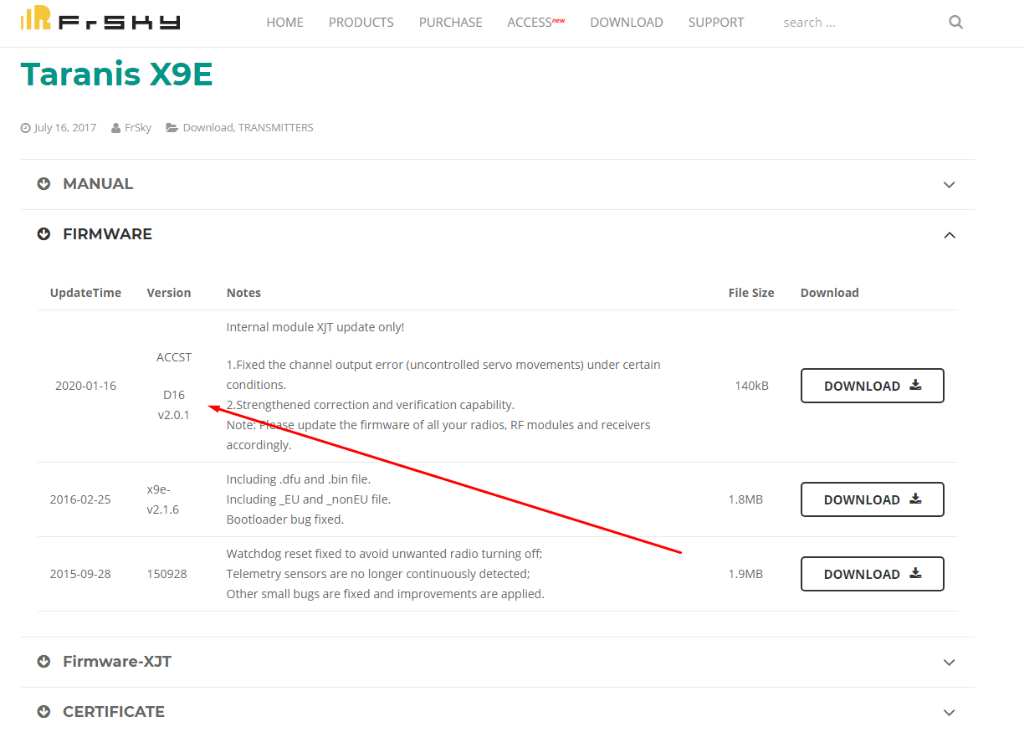Screen dimensions: 1024x737
Task: Click the circled arrow icon beside FIRMWARE
Action: coord(44,234)
